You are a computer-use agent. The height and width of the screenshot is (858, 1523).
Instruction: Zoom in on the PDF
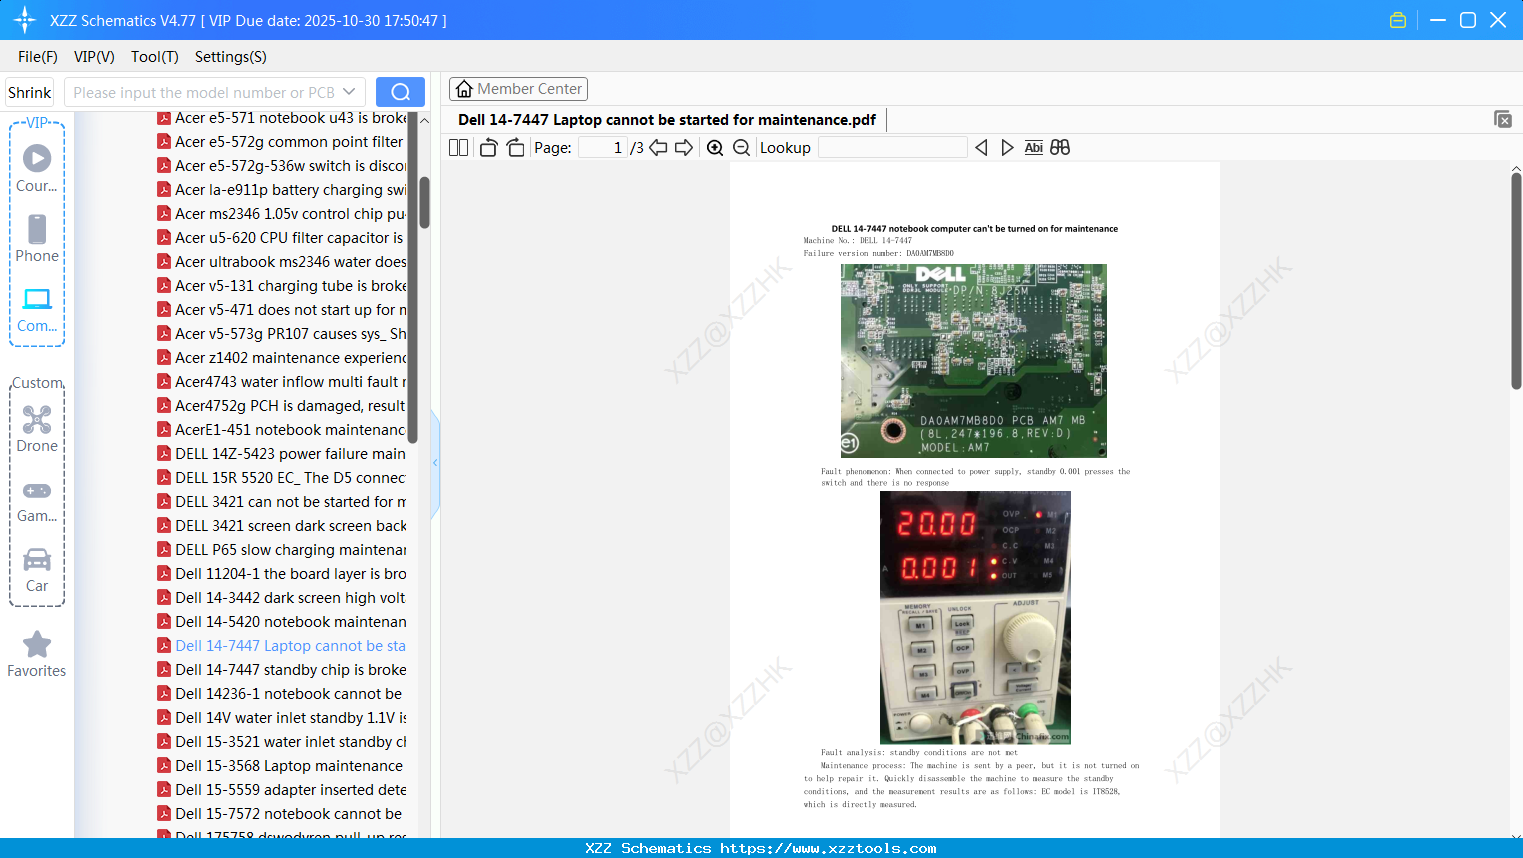point(715,148)
